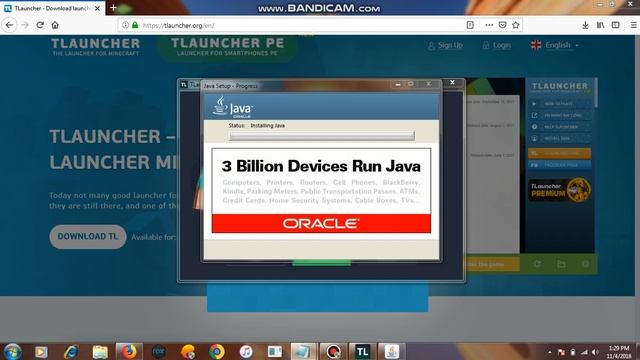Open Google Chrome from taskbar

pos(217,352)
